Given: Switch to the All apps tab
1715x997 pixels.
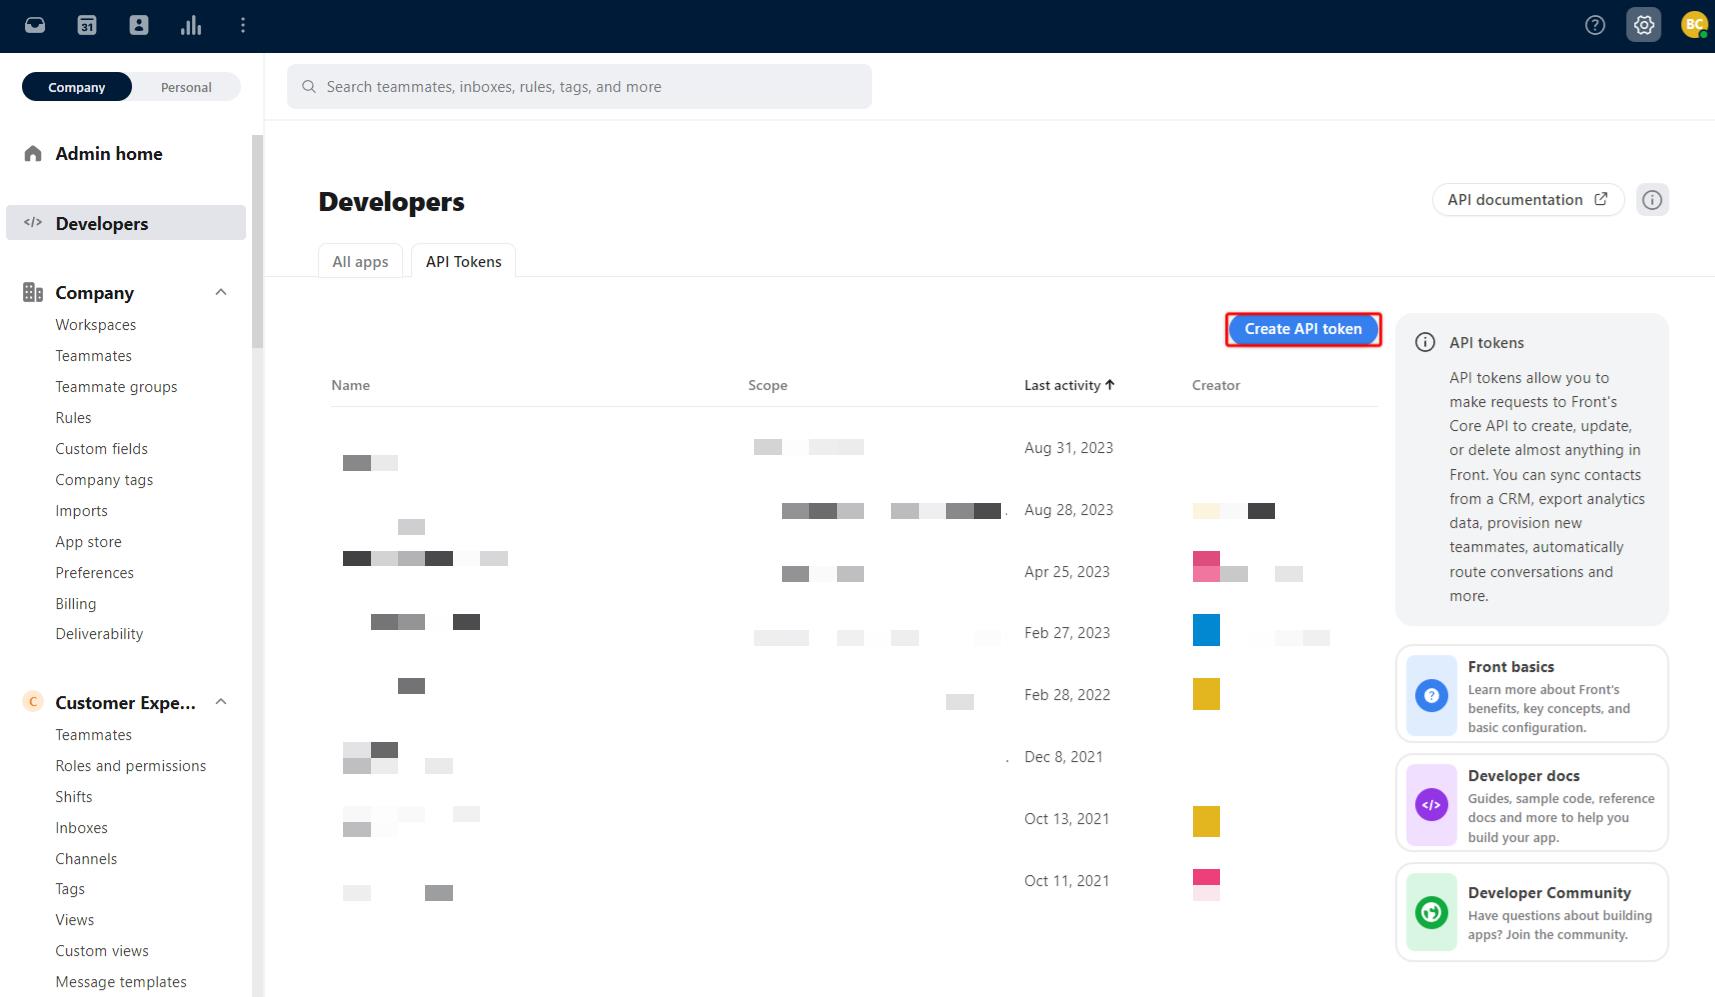Looking at the screenshot, I should 360,261.
